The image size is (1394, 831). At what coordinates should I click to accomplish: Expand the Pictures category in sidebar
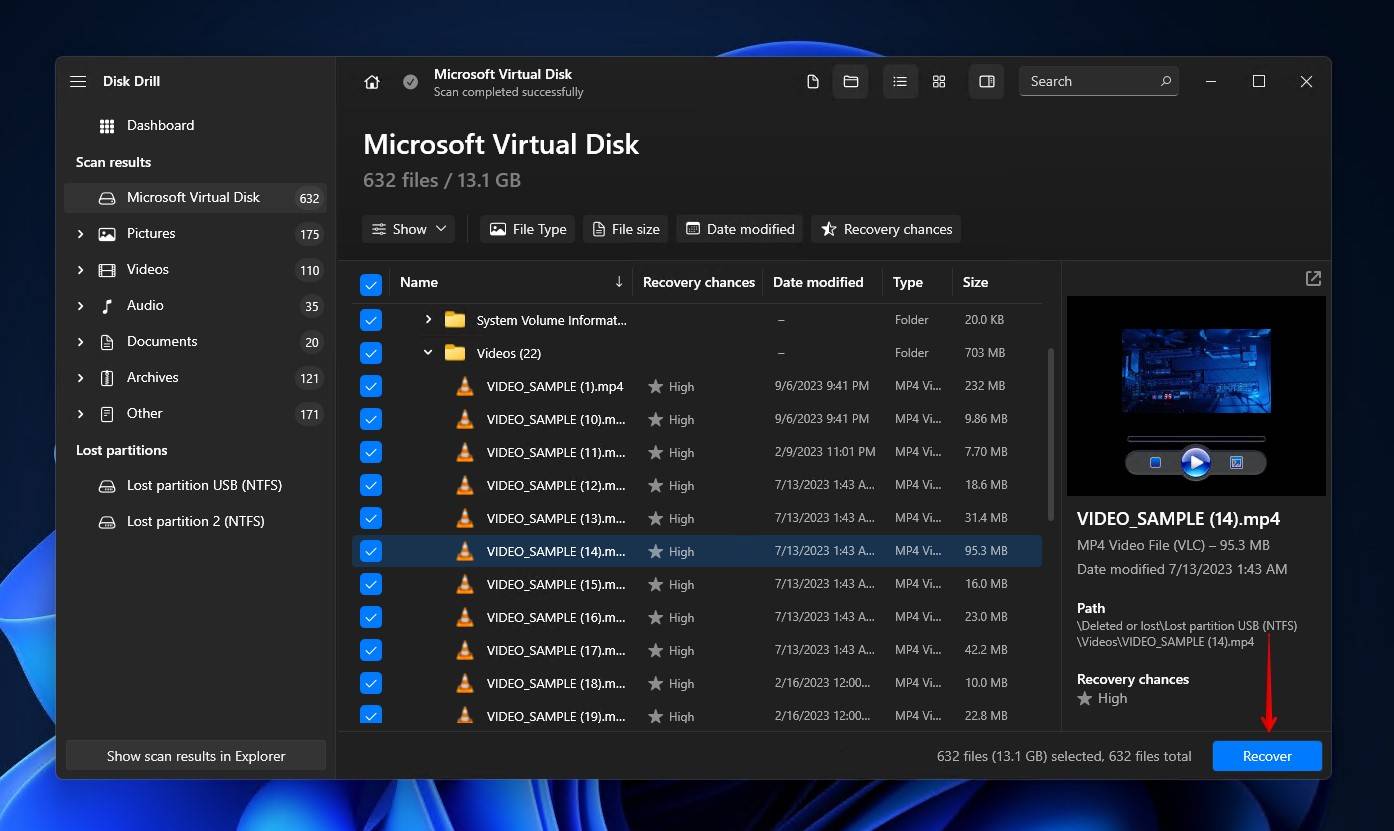[x=80, y=234]
